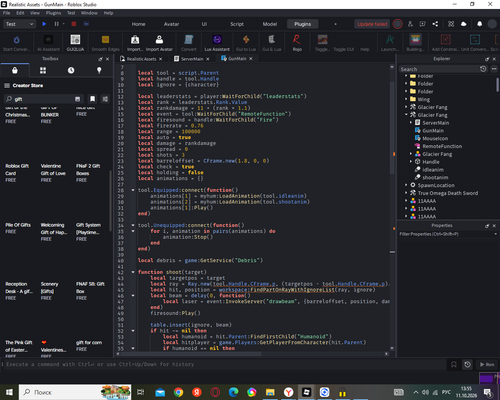The height and width of the screenshot is (400, 500).
Task: Open the Toolbox search filter options icon
Action: click(105, 99)
